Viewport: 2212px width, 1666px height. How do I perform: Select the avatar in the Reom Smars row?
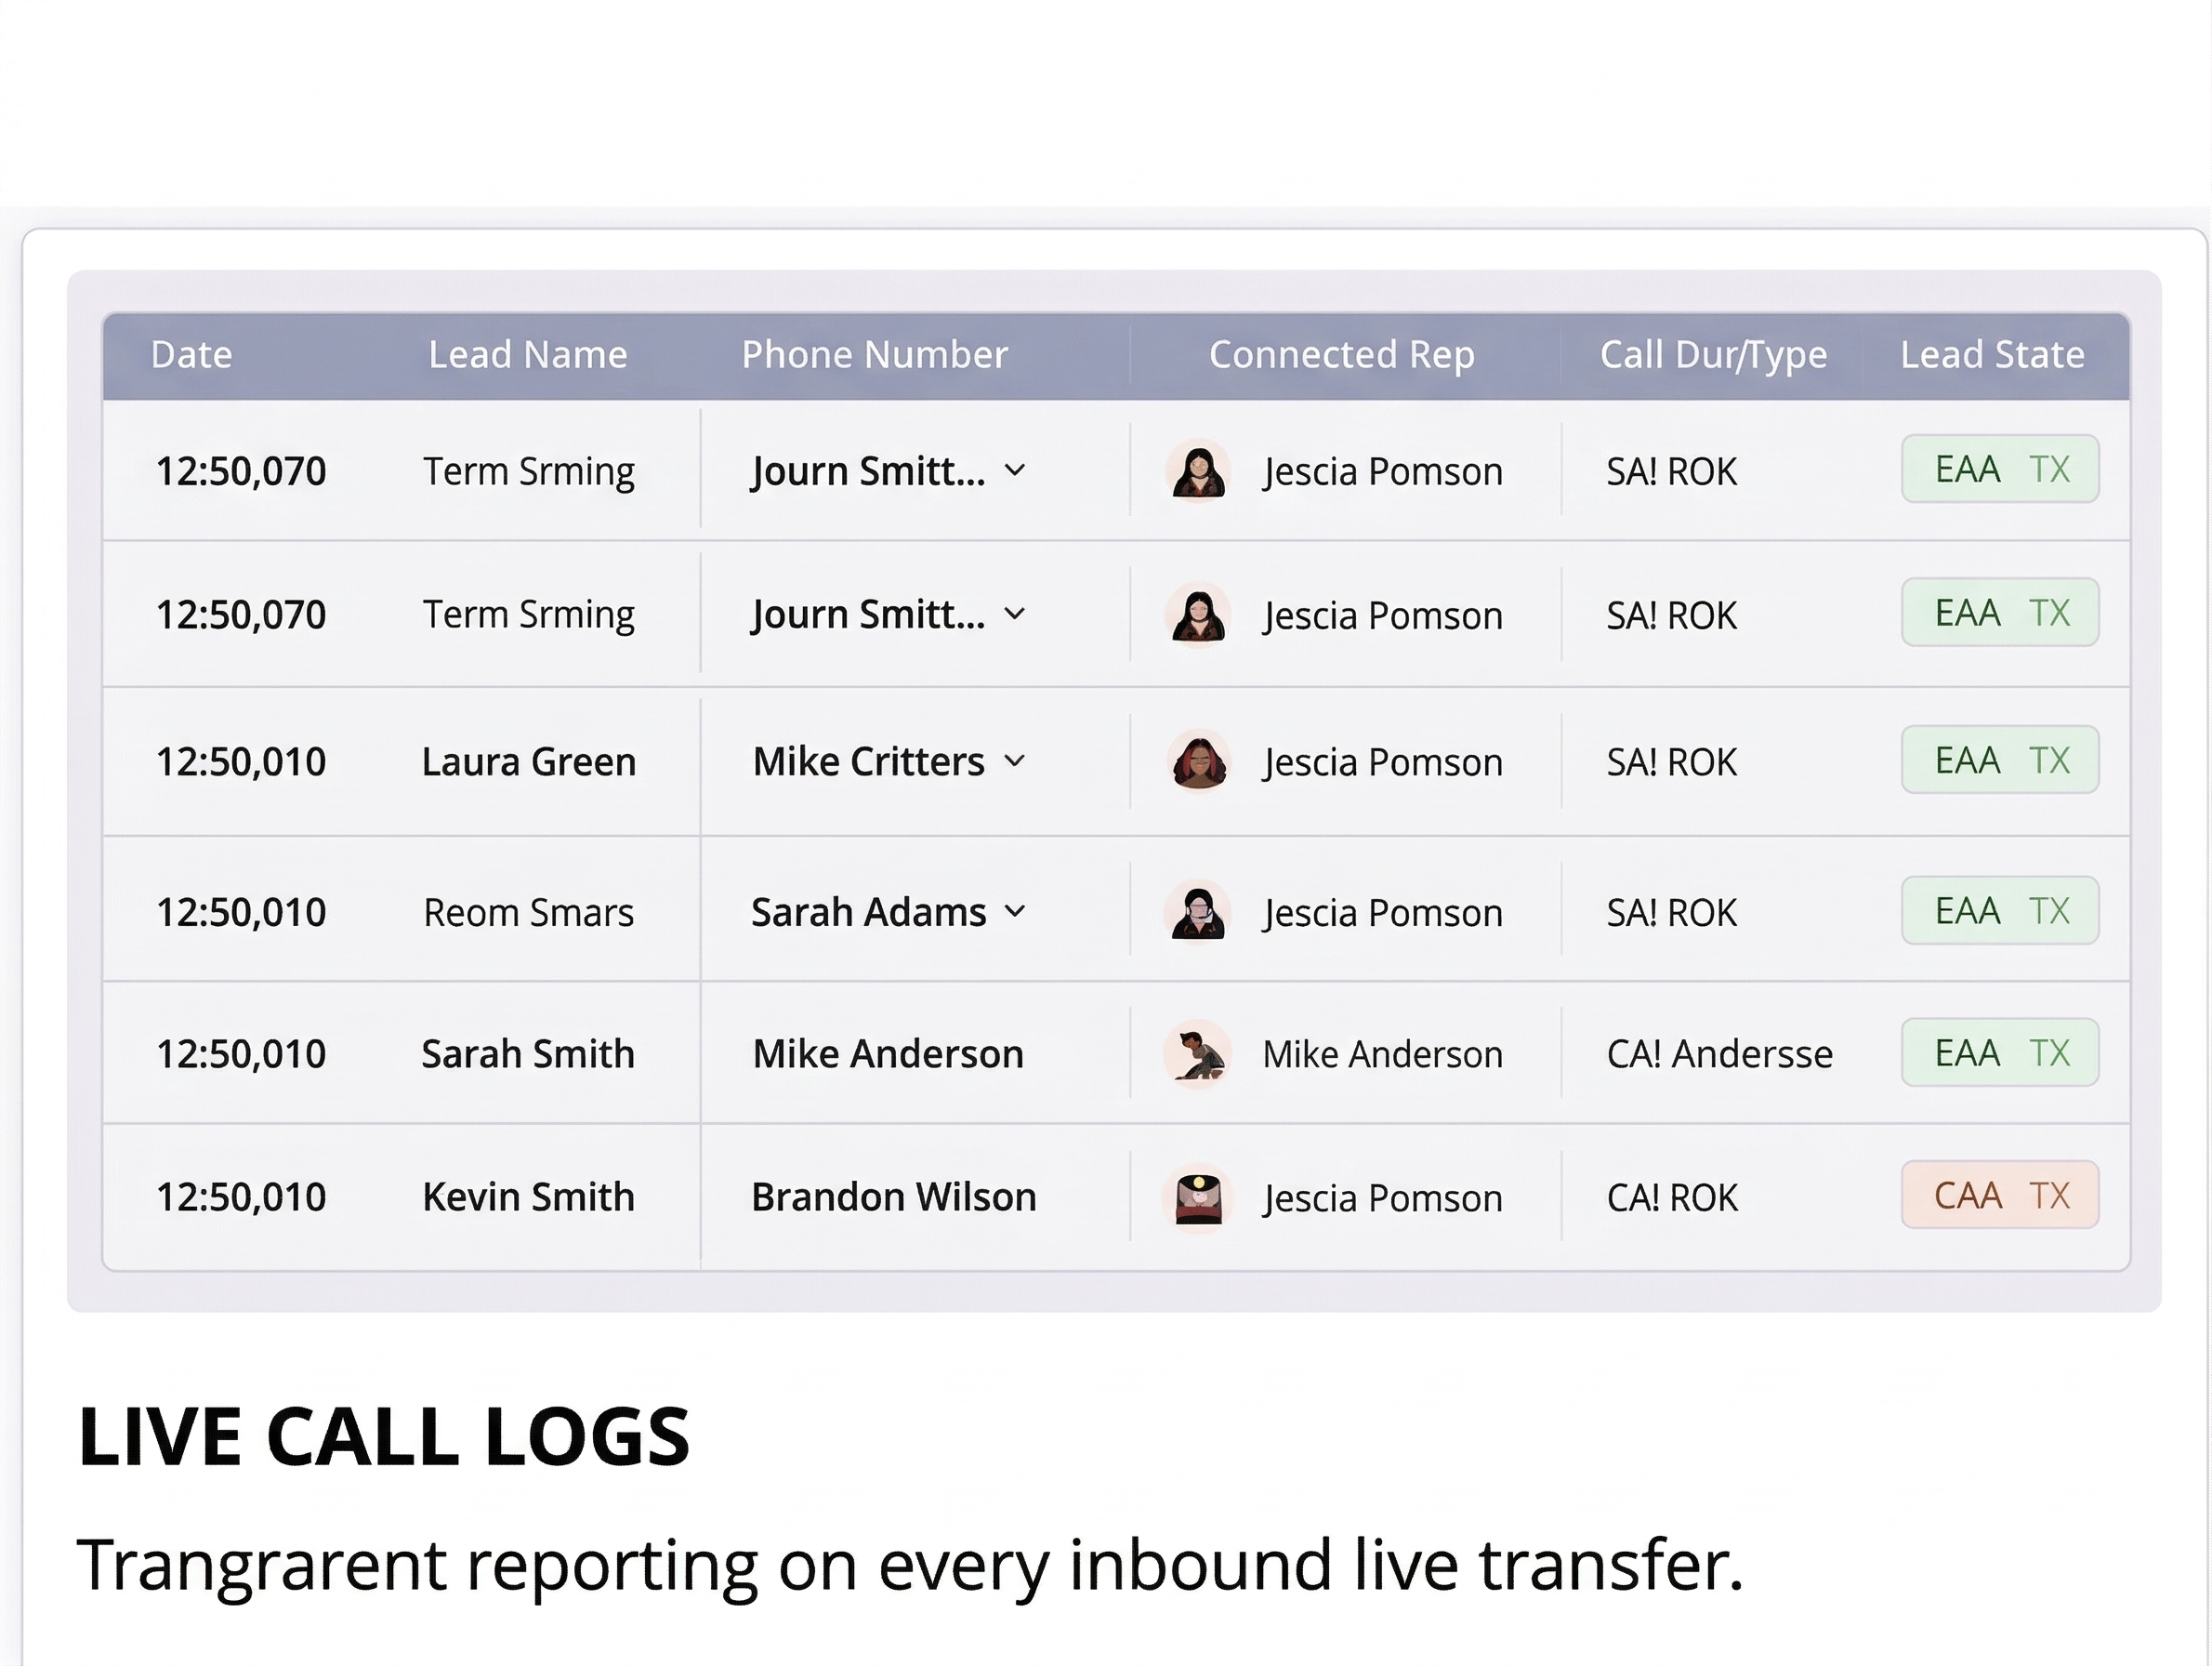click(1198, 911)
